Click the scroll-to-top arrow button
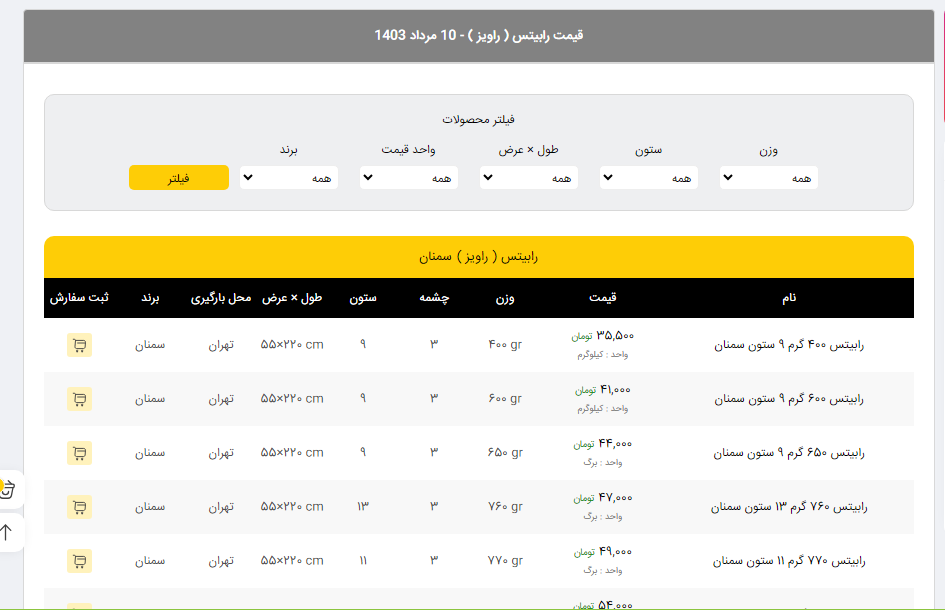 (x=8, y=532)
